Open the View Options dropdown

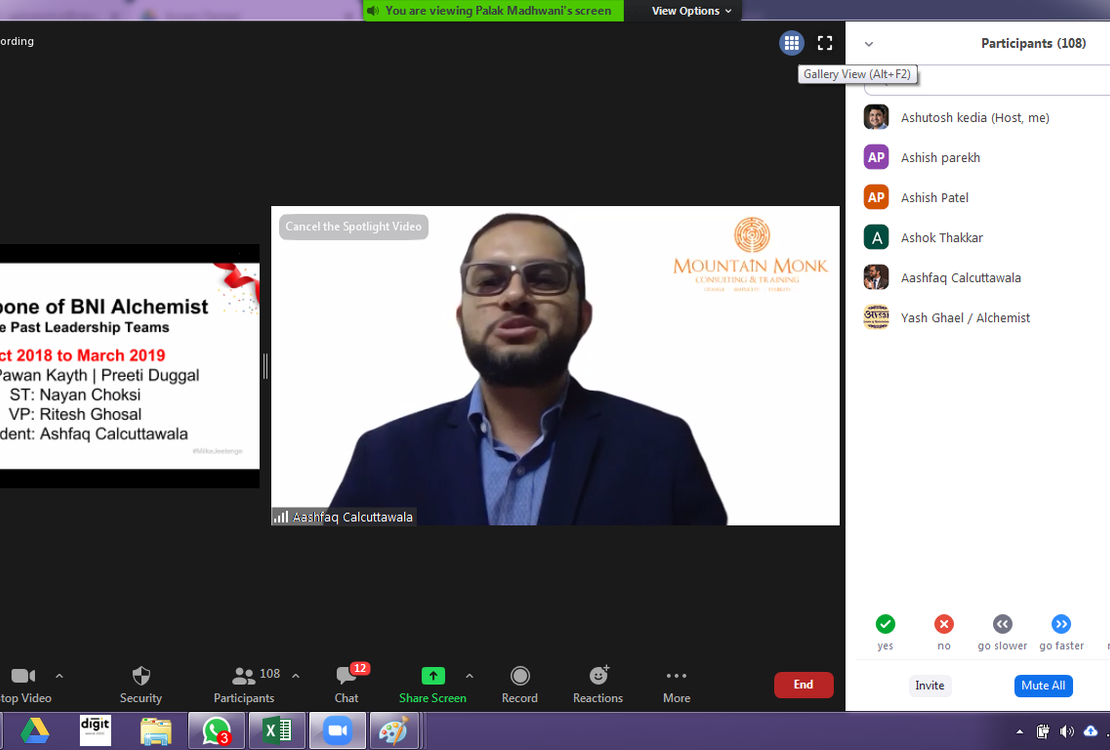692,11
